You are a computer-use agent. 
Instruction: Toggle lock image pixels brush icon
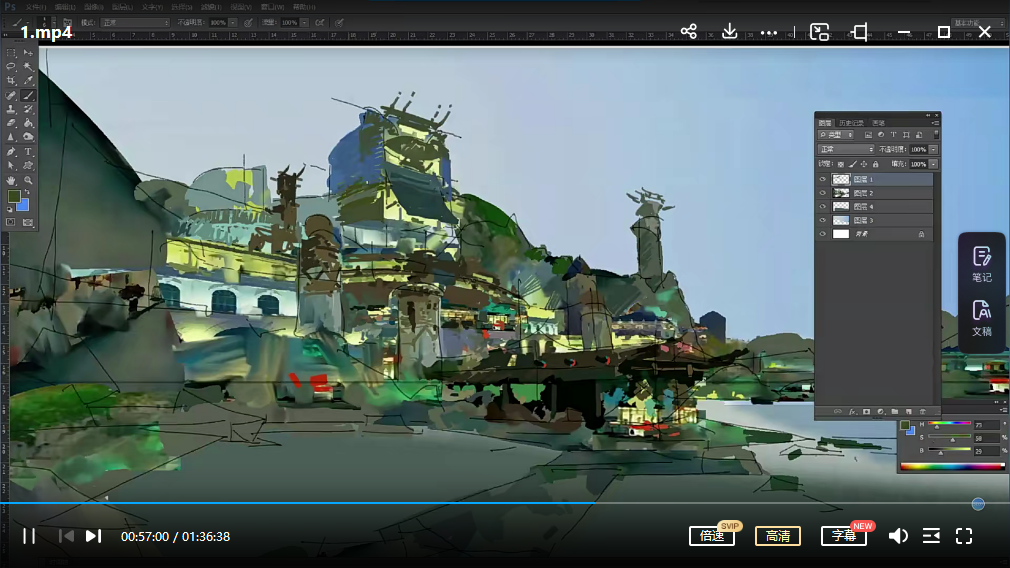click(x=852, y=164)
